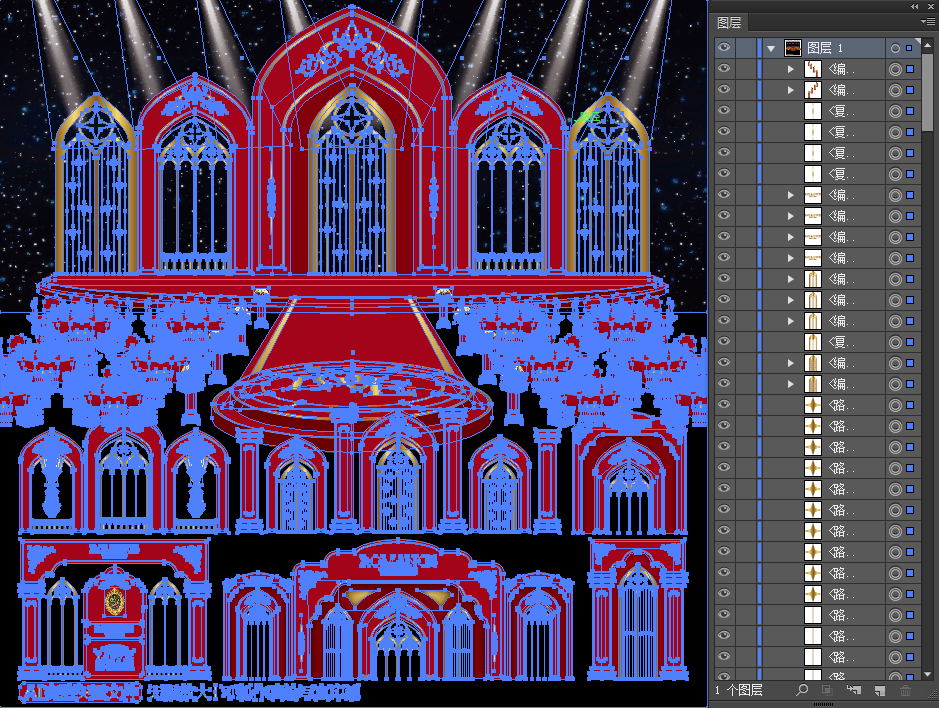Click the ascending red bars thumbnail
This screenshot has height=708, width=939.
point(813,90)
